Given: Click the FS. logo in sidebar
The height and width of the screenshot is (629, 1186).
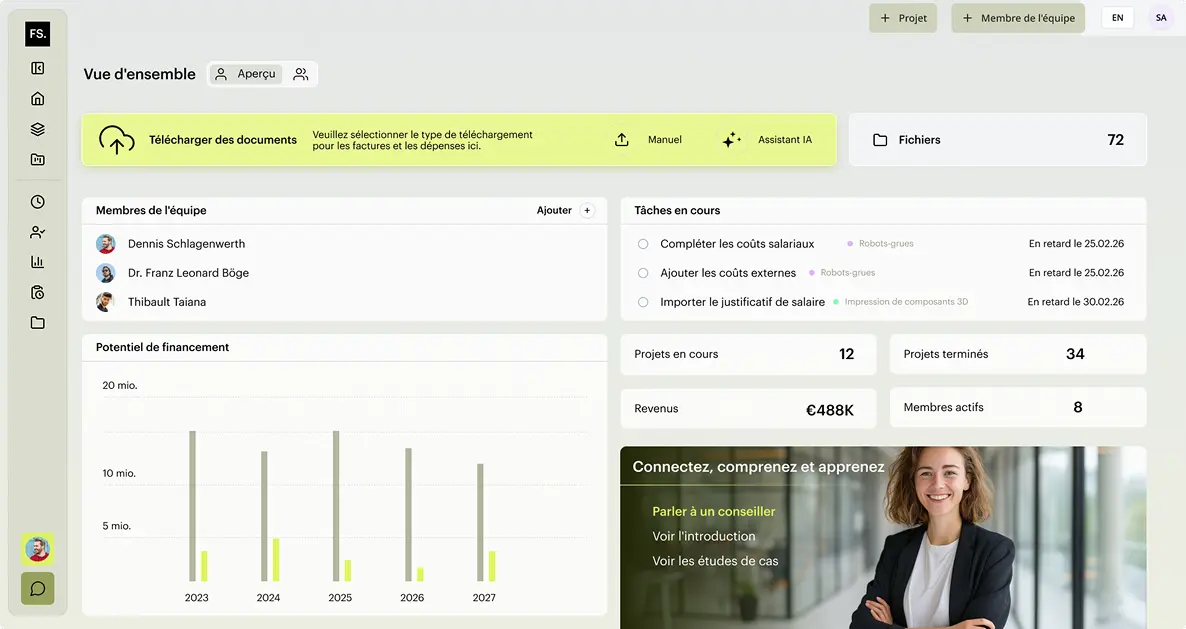Looking at the screenshot, I should click(38, 34).
